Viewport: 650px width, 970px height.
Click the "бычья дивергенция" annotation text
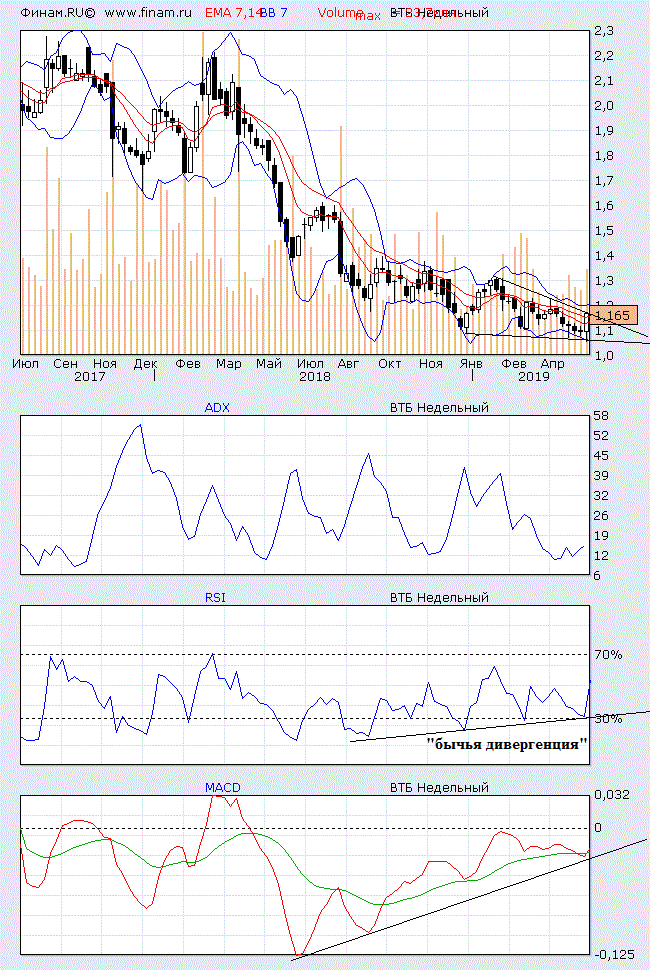point(507,744)
